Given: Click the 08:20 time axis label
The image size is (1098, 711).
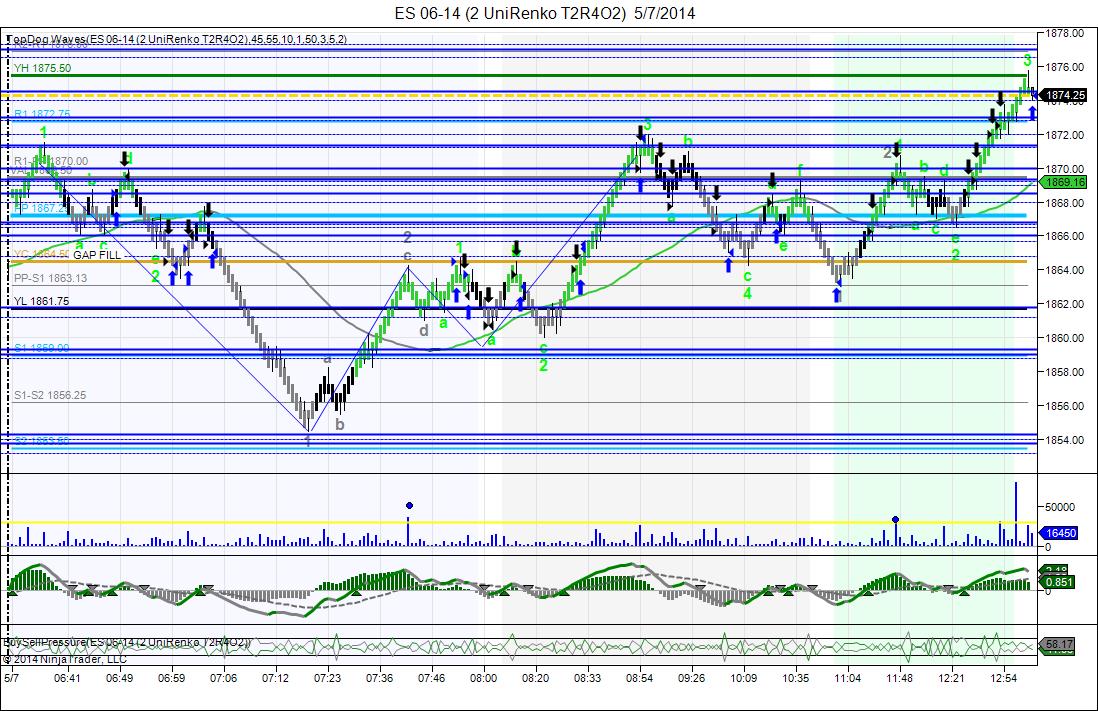Looking at the screenshot, I should tap(536, 678).
